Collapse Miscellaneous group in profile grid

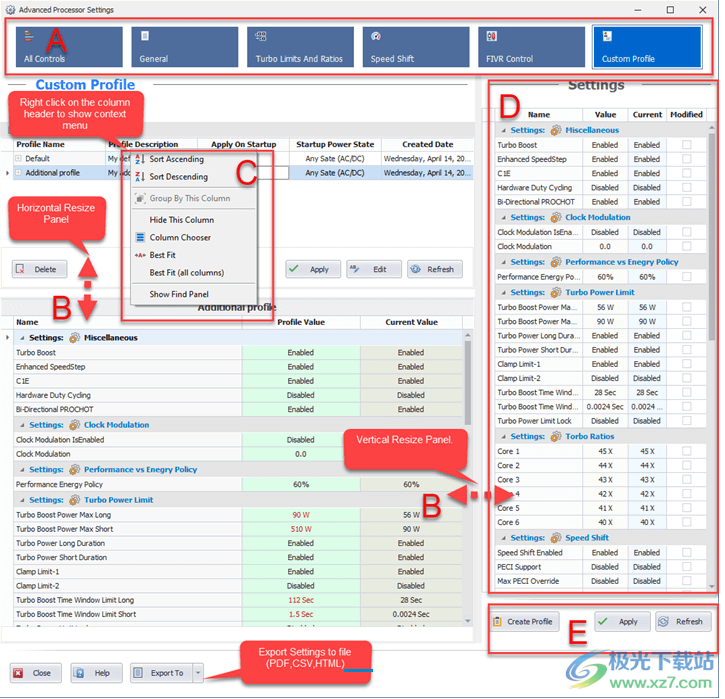coord(22,338)
